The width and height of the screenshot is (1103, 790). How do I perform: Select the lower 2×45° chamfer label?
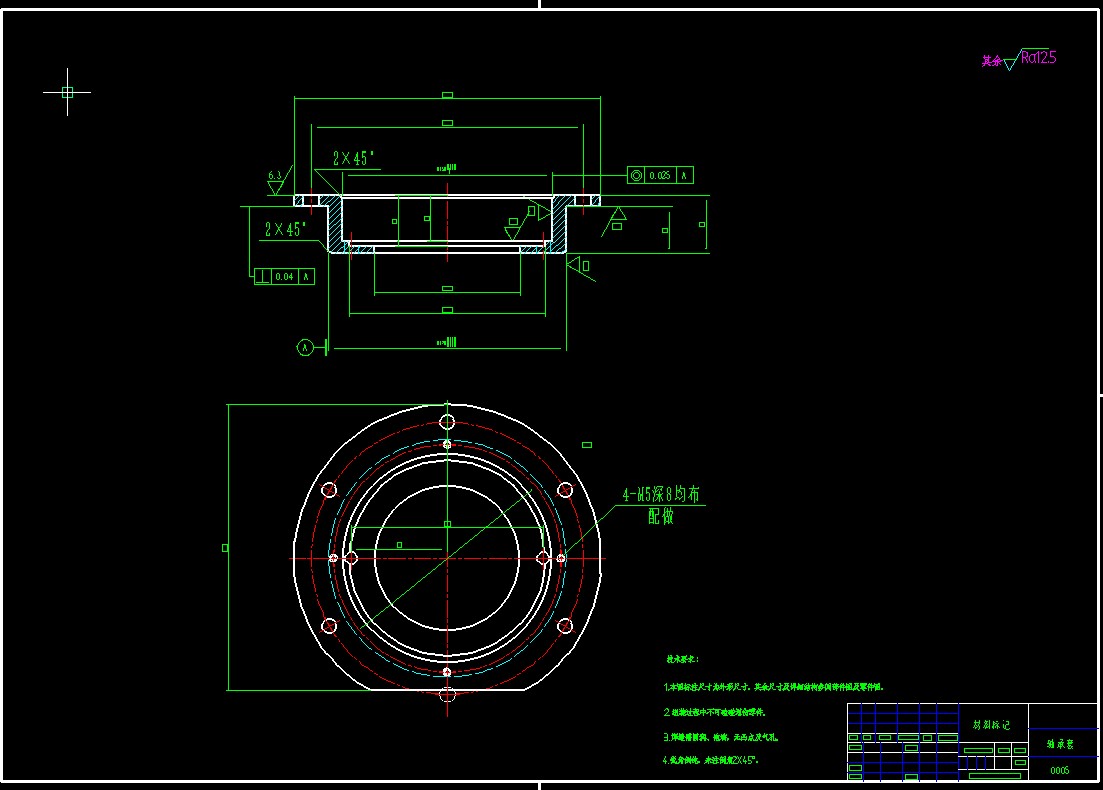[286, 229]
